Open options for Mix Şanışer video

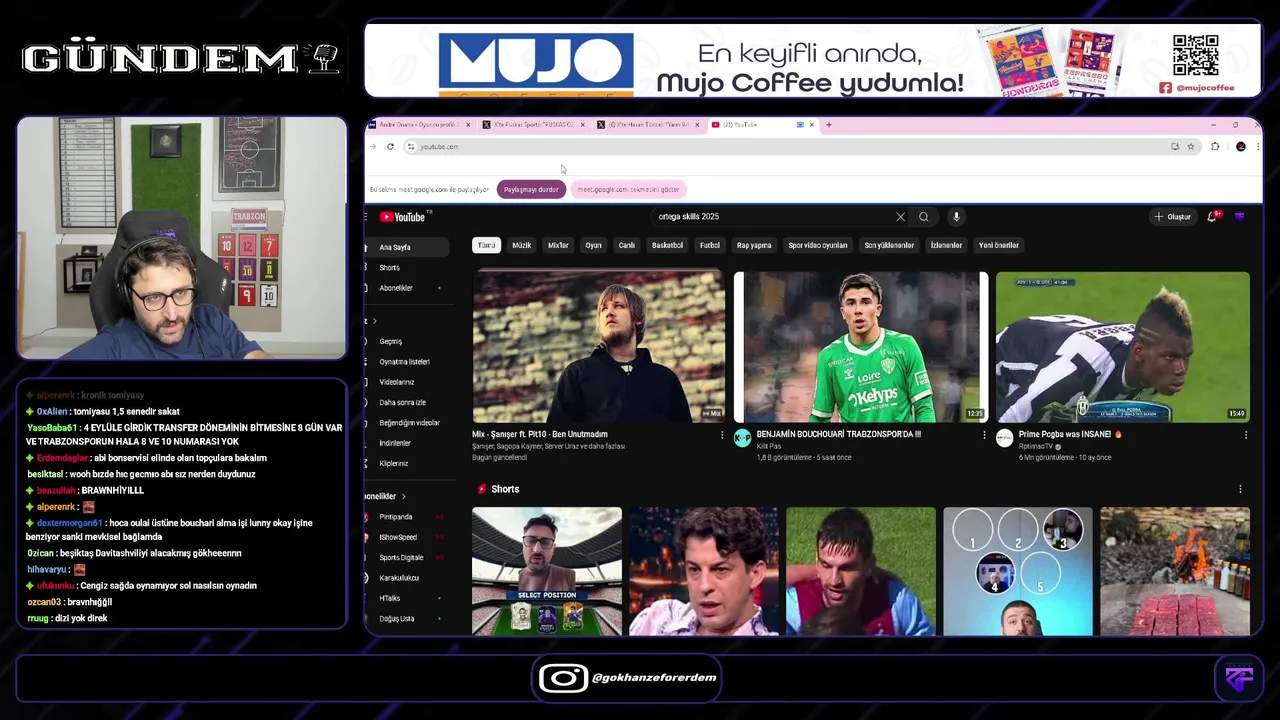(x=722, y=435)
